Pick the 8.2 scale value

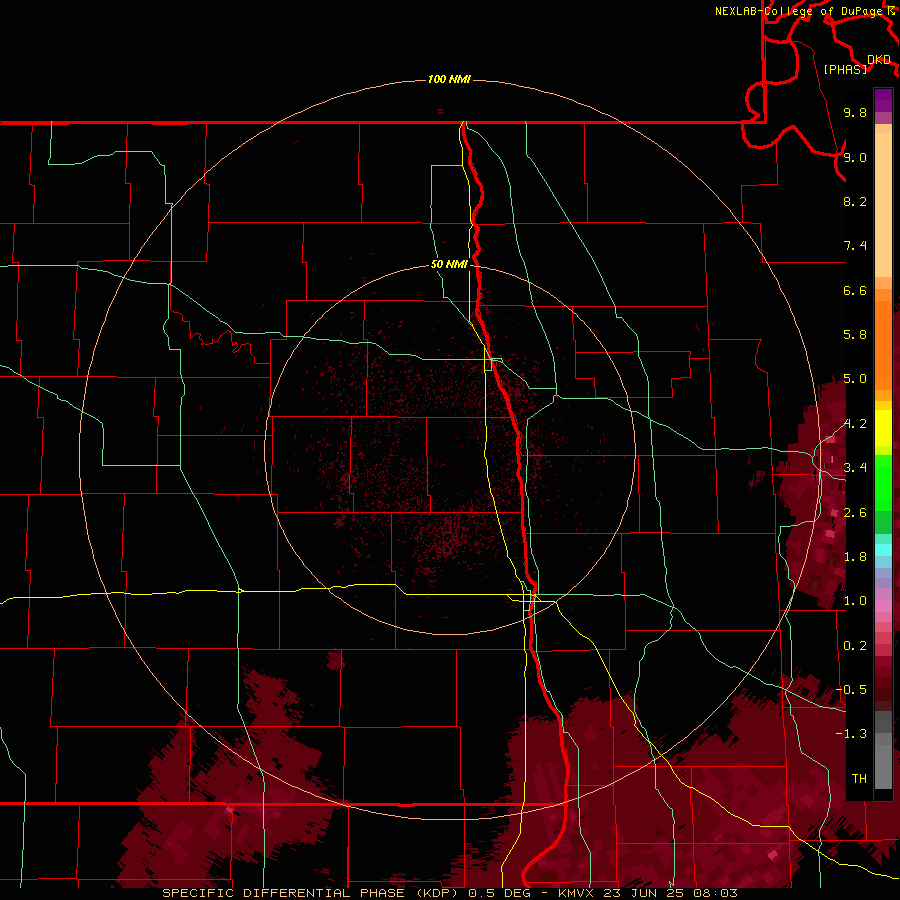[x=855, y=201]
